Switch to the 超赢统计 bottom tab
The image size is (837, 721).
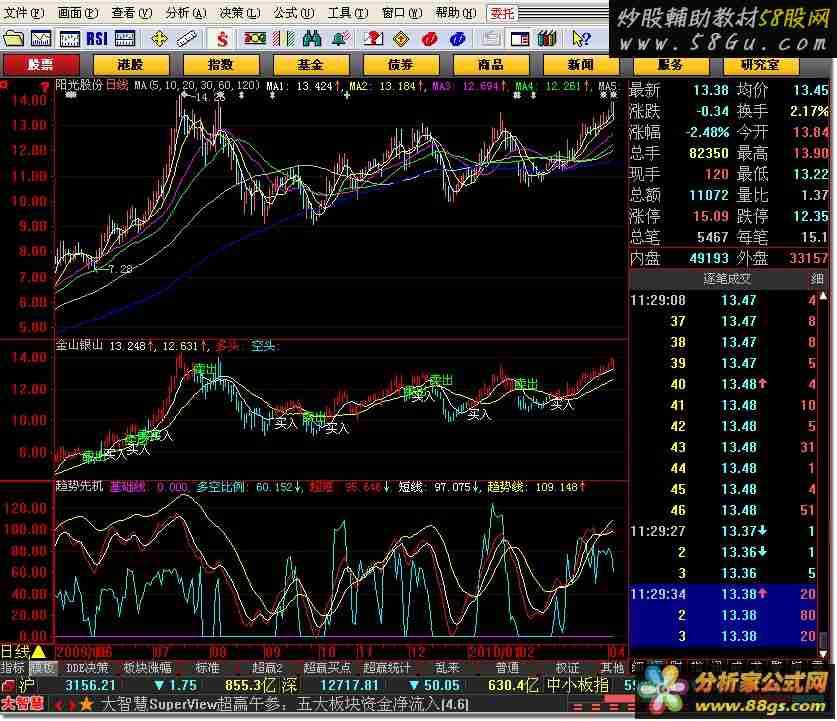386,667
